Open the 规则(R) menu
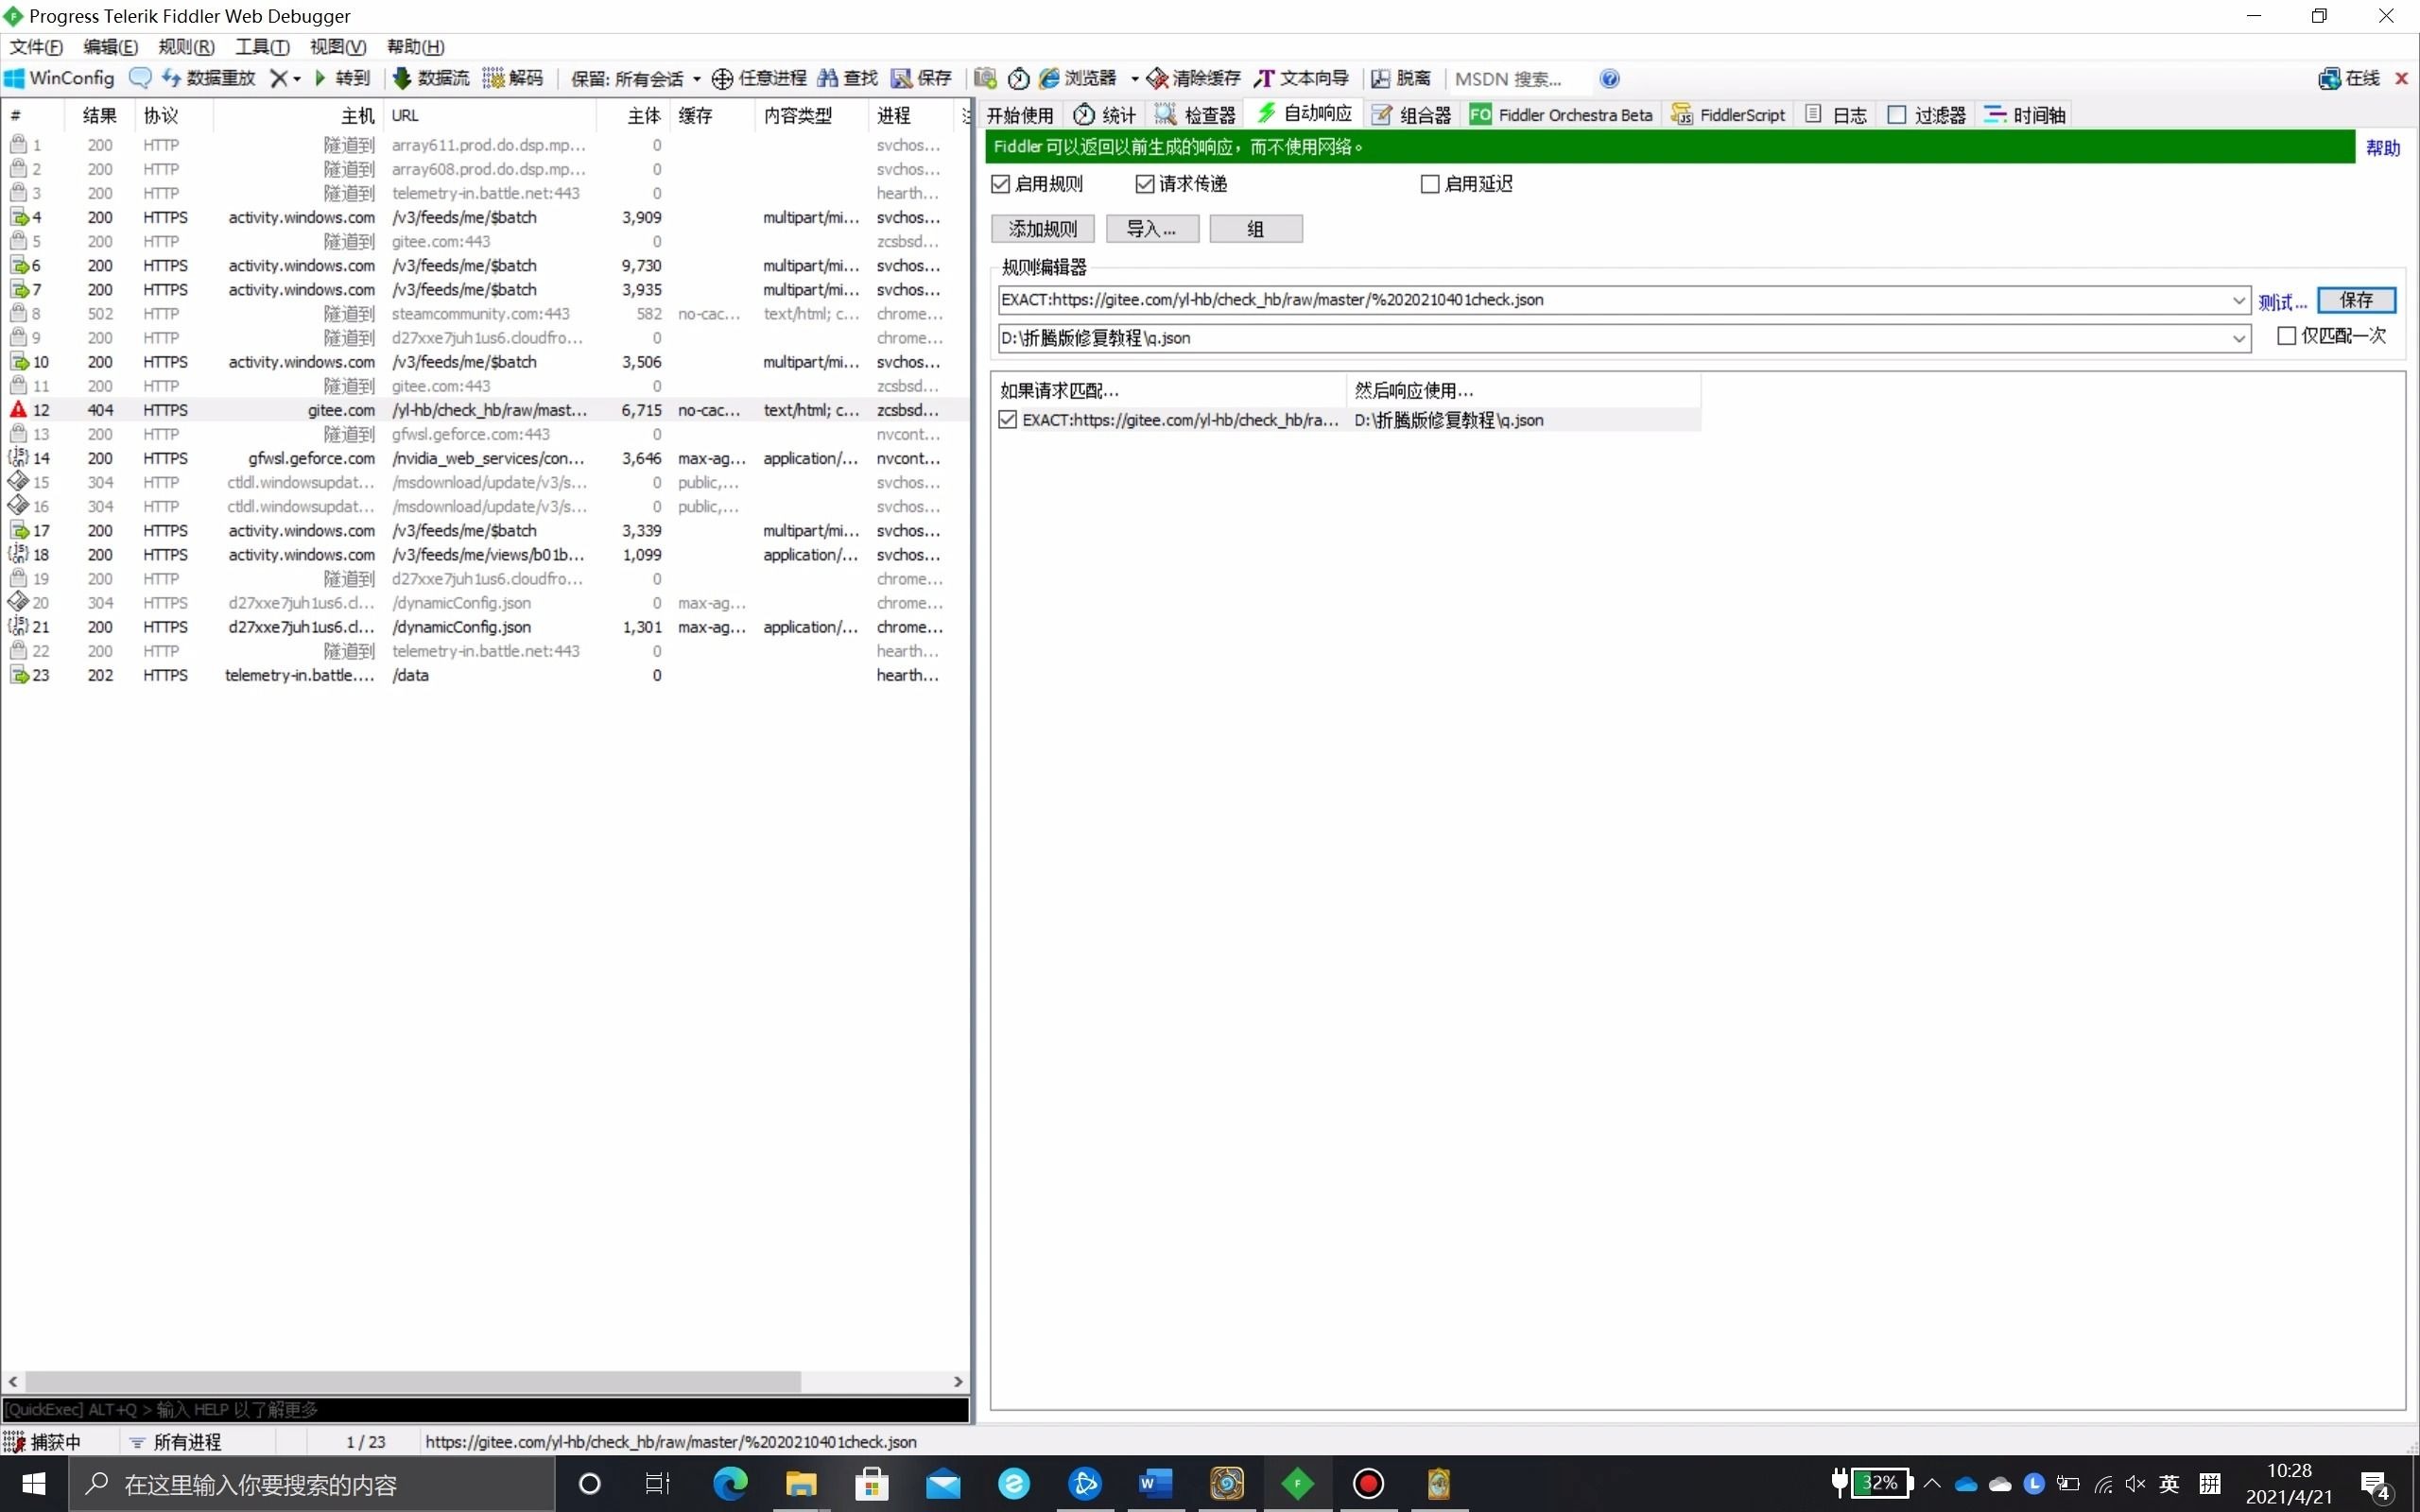The image size is (2420, 1512). [x=186, y=47]
